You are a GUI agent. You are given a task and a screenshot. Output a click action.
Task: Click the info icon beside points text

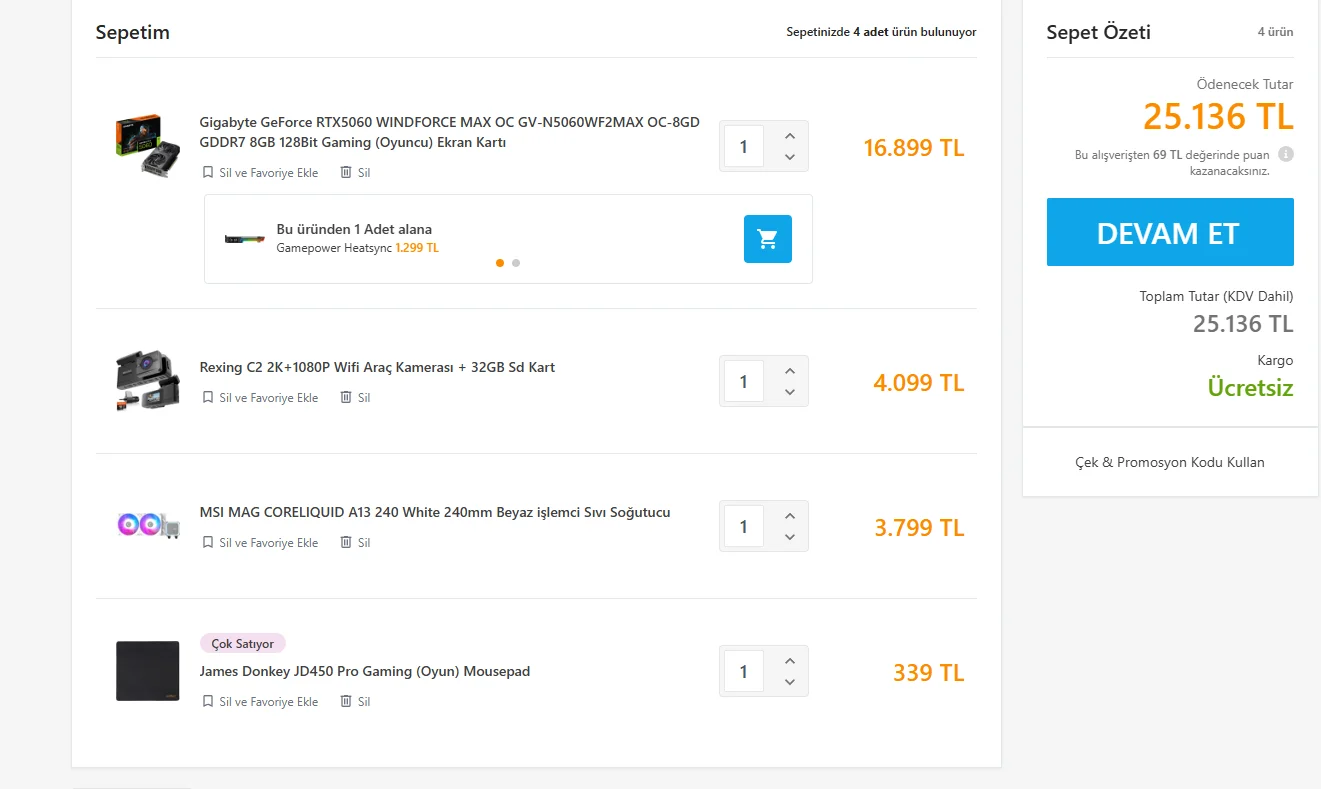(x=1286, y=154)
